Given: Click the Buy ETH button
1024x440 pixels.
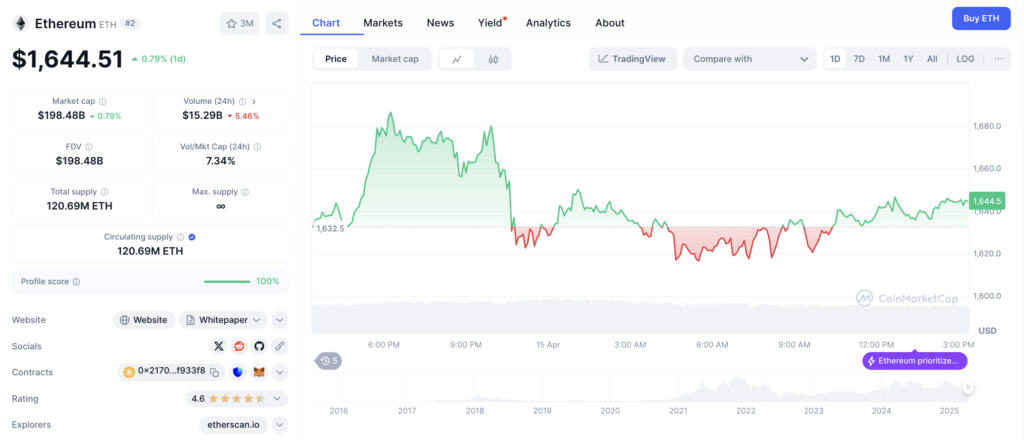Looking at the screenshot, I should 981,18.
